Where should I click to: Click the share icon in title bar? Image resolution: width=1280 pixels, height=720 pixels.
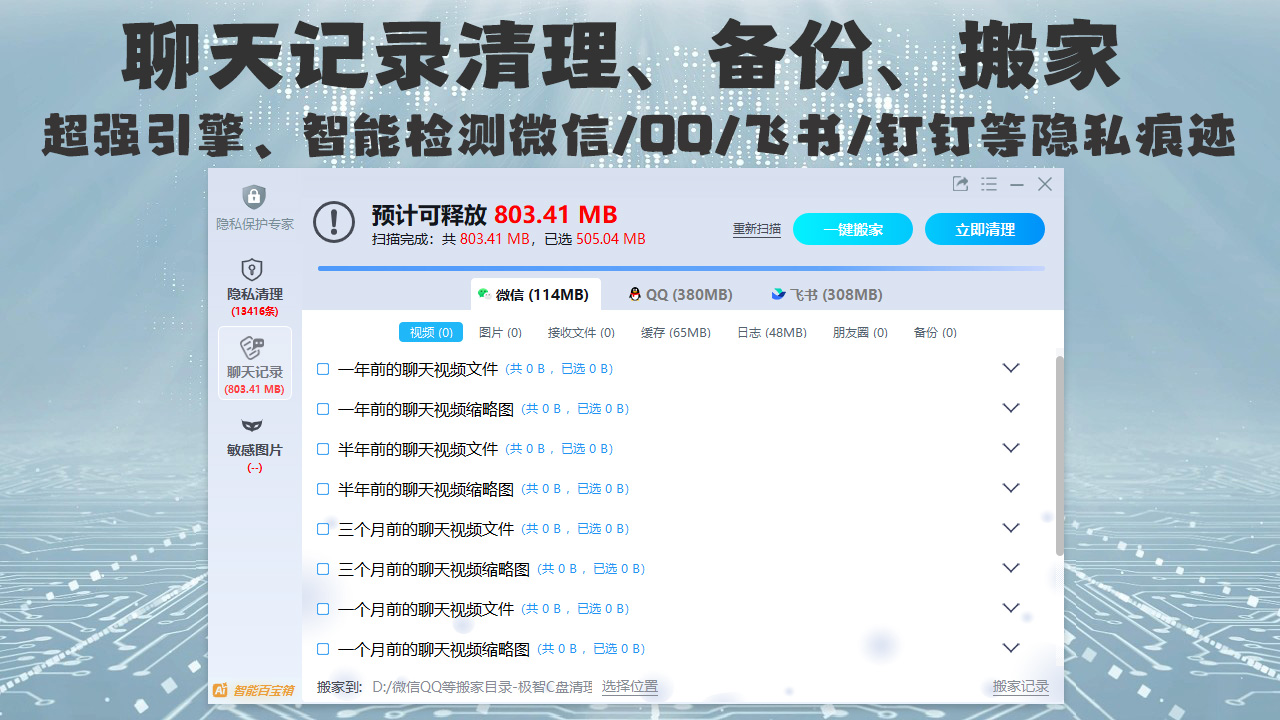(960, 184)
